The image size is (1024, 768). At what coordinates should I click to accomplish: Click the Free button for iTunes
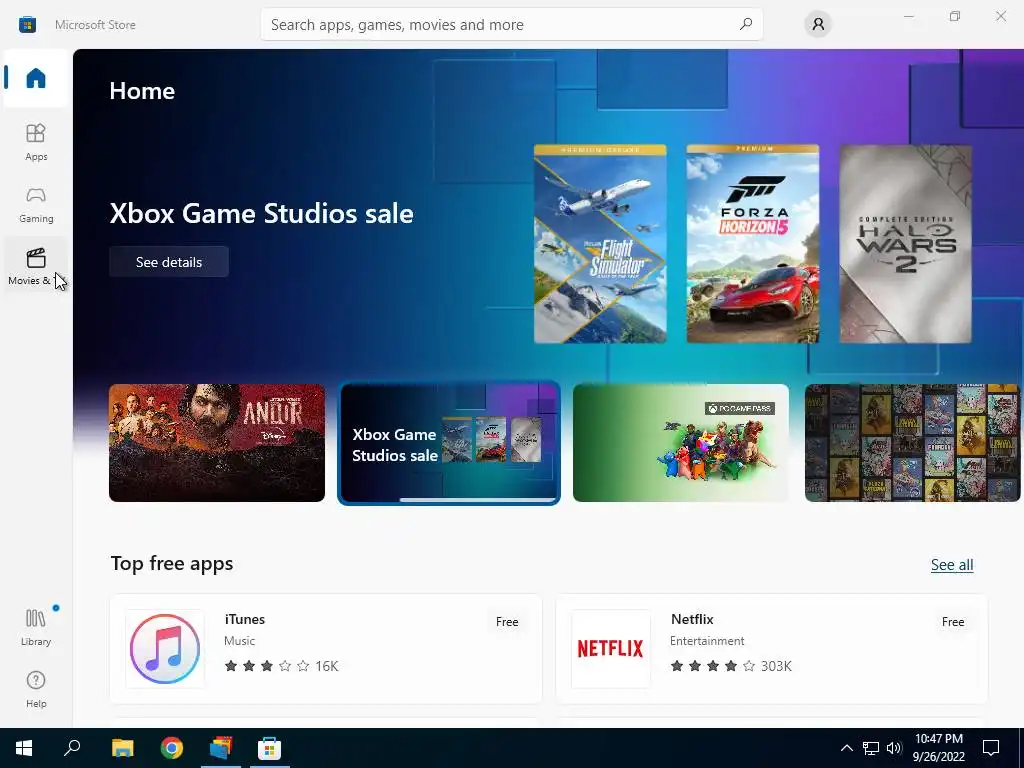(x=507, y=622)
